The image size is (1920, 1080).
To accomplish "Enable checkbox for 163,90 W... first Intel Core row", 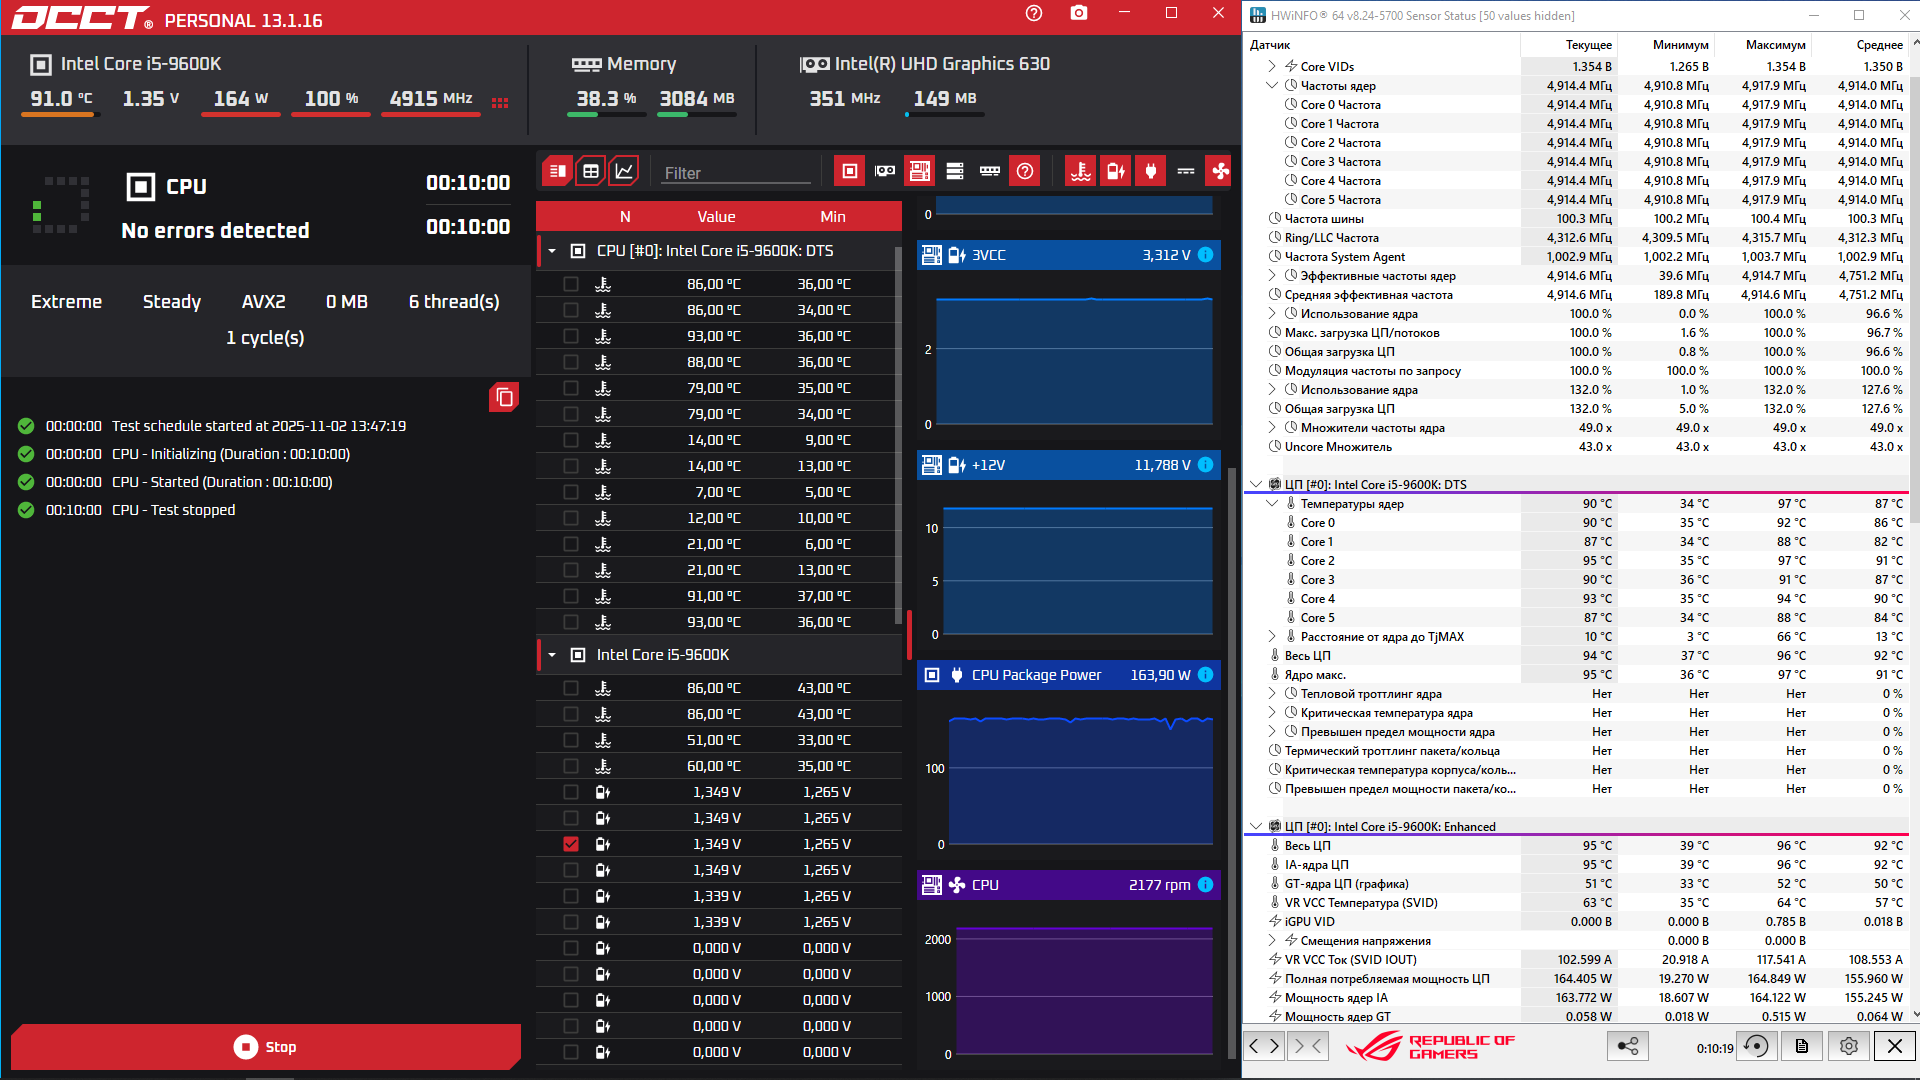I will click(x=571, y=688).
